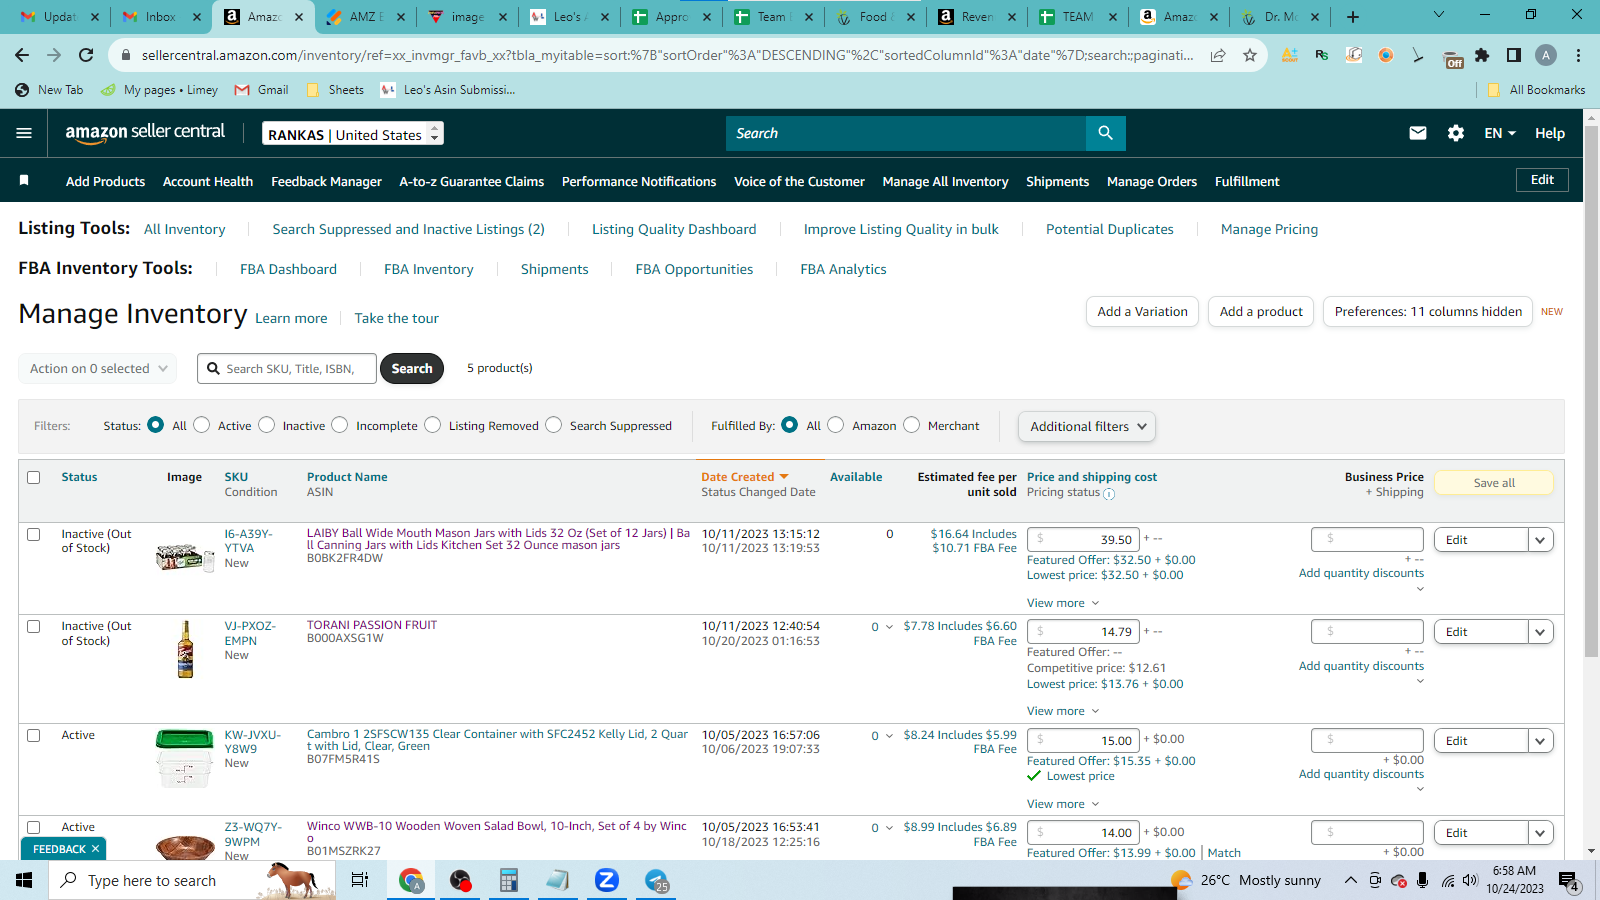Open 'Listing Quality Dashboard' listing tool
The width and height of the screenshot is (1600, 900).
[674, 229]
